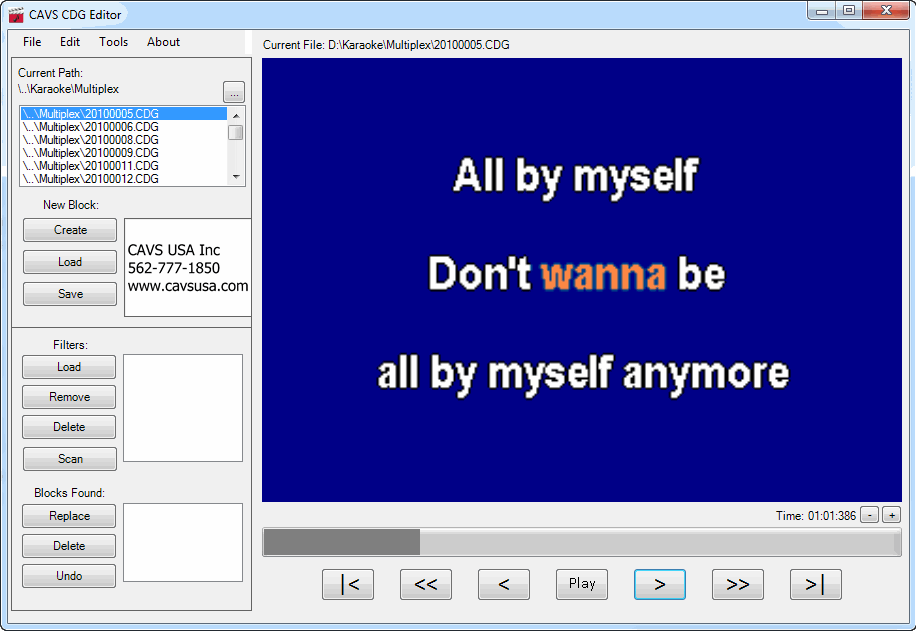Image resolution: width=916 pixels, height=631 pixels.
Task: Step back one frame with < button
Action: click(x=504, y=584)
